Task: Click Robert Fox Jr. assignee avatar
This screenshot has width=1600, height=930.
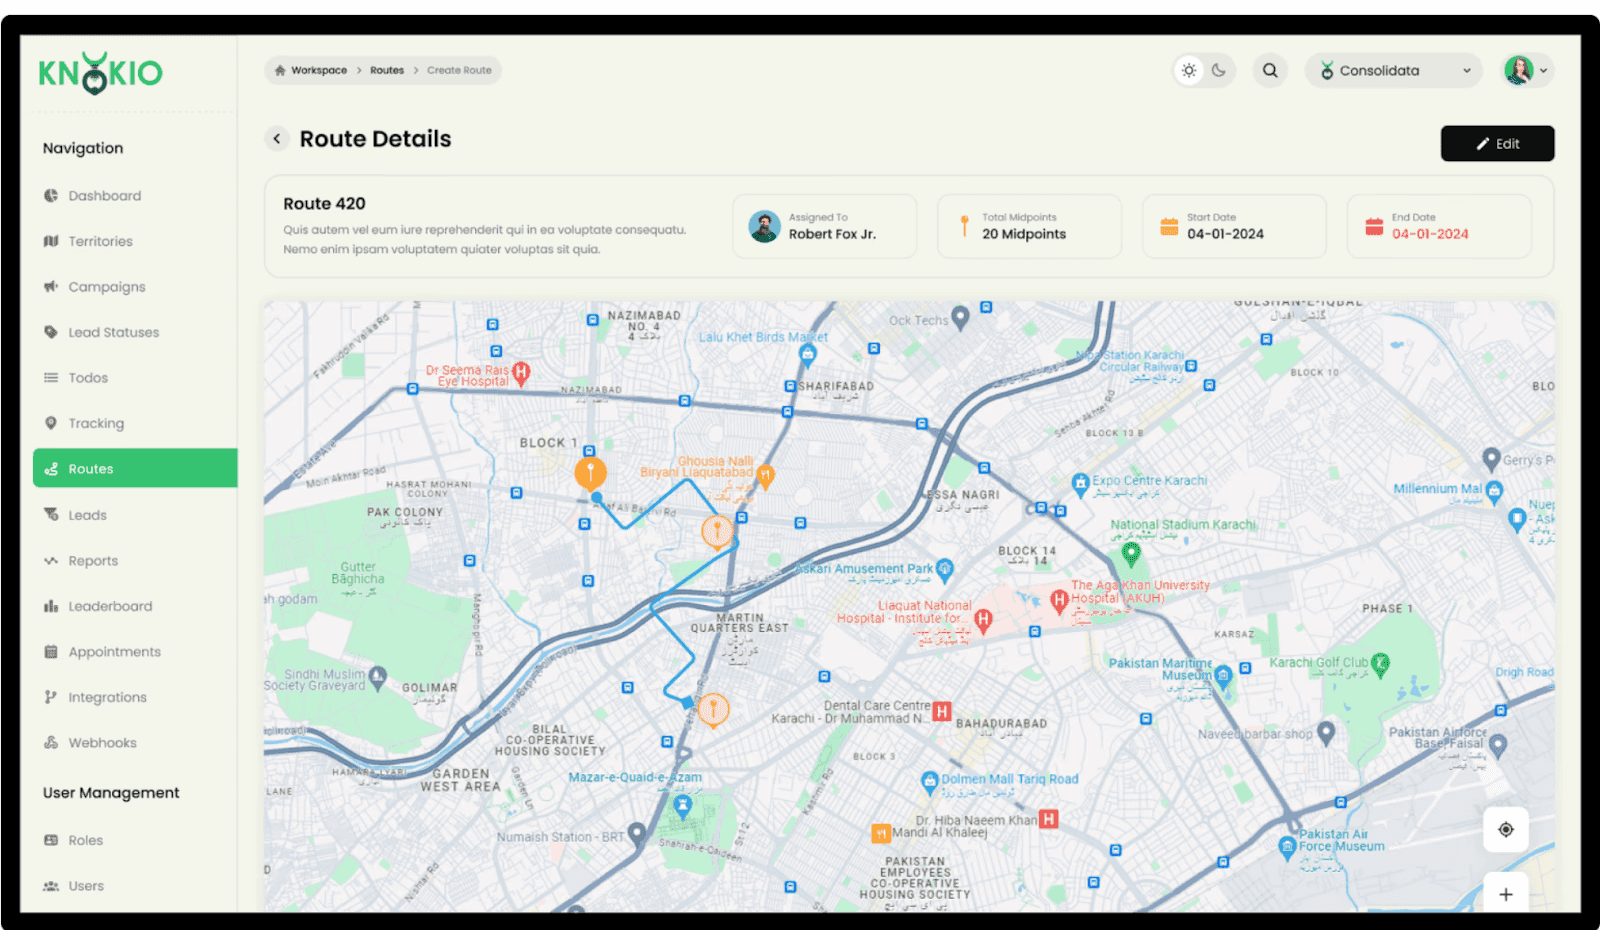Action: pyautogui.click(x=765, y=226)
